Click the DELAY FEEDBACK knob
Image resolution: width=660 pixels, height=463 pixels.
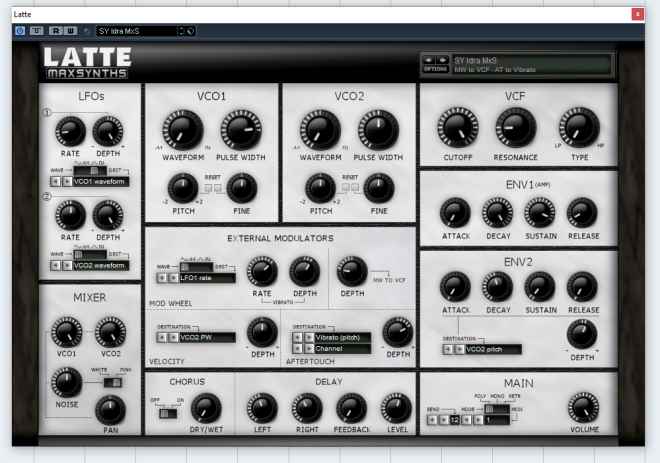click(x=351, y=408)
